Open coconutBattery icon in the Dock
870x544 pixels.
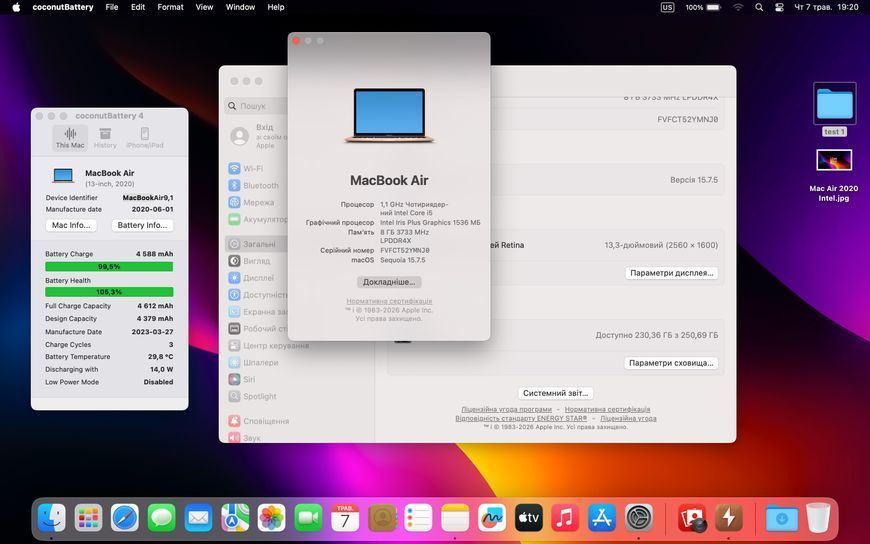coord(729,518)
